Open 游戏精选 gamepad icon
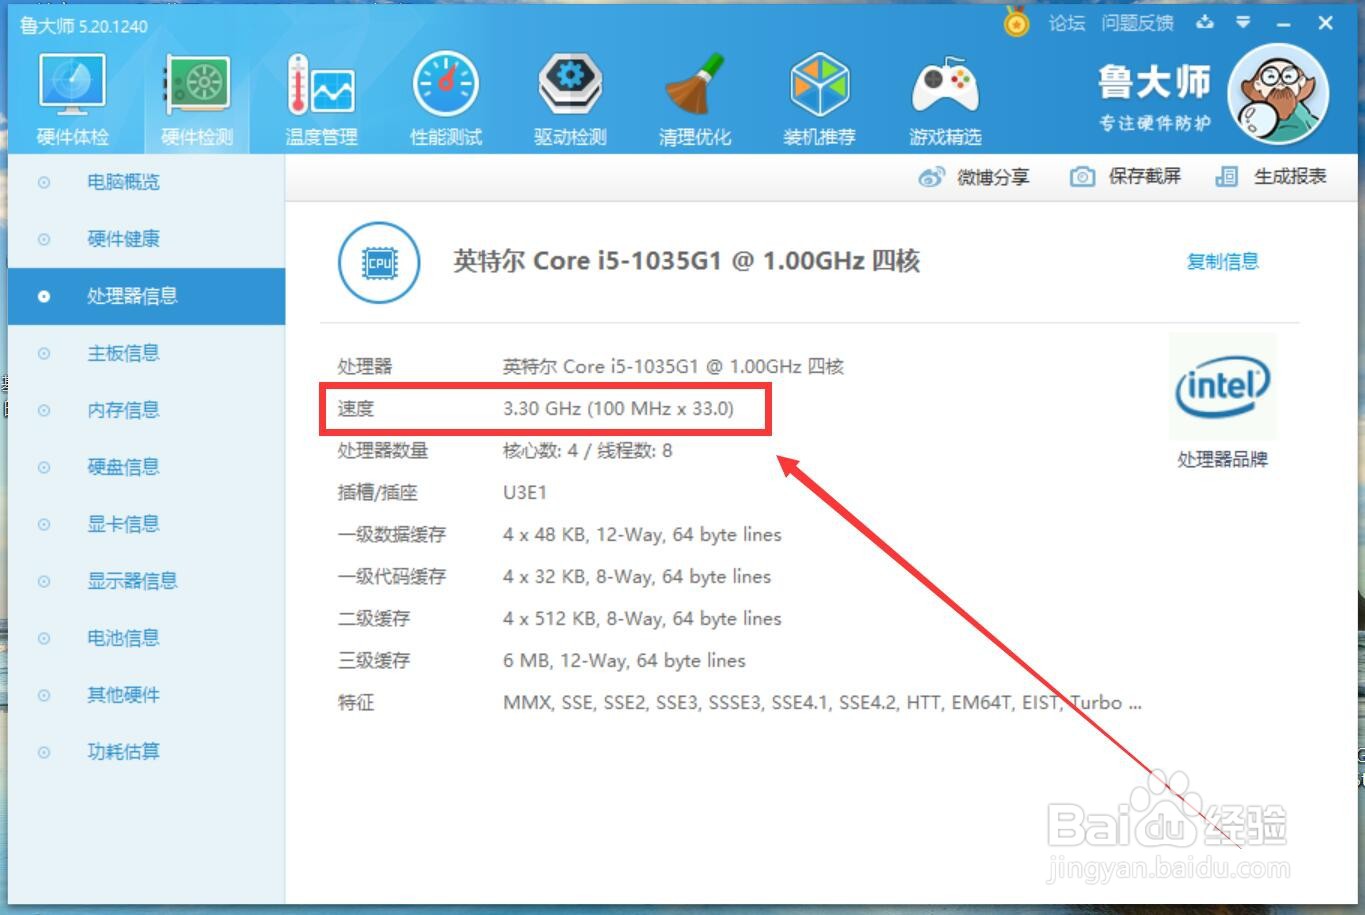Screen dimensions: 1365x915 tap(945, 100)
